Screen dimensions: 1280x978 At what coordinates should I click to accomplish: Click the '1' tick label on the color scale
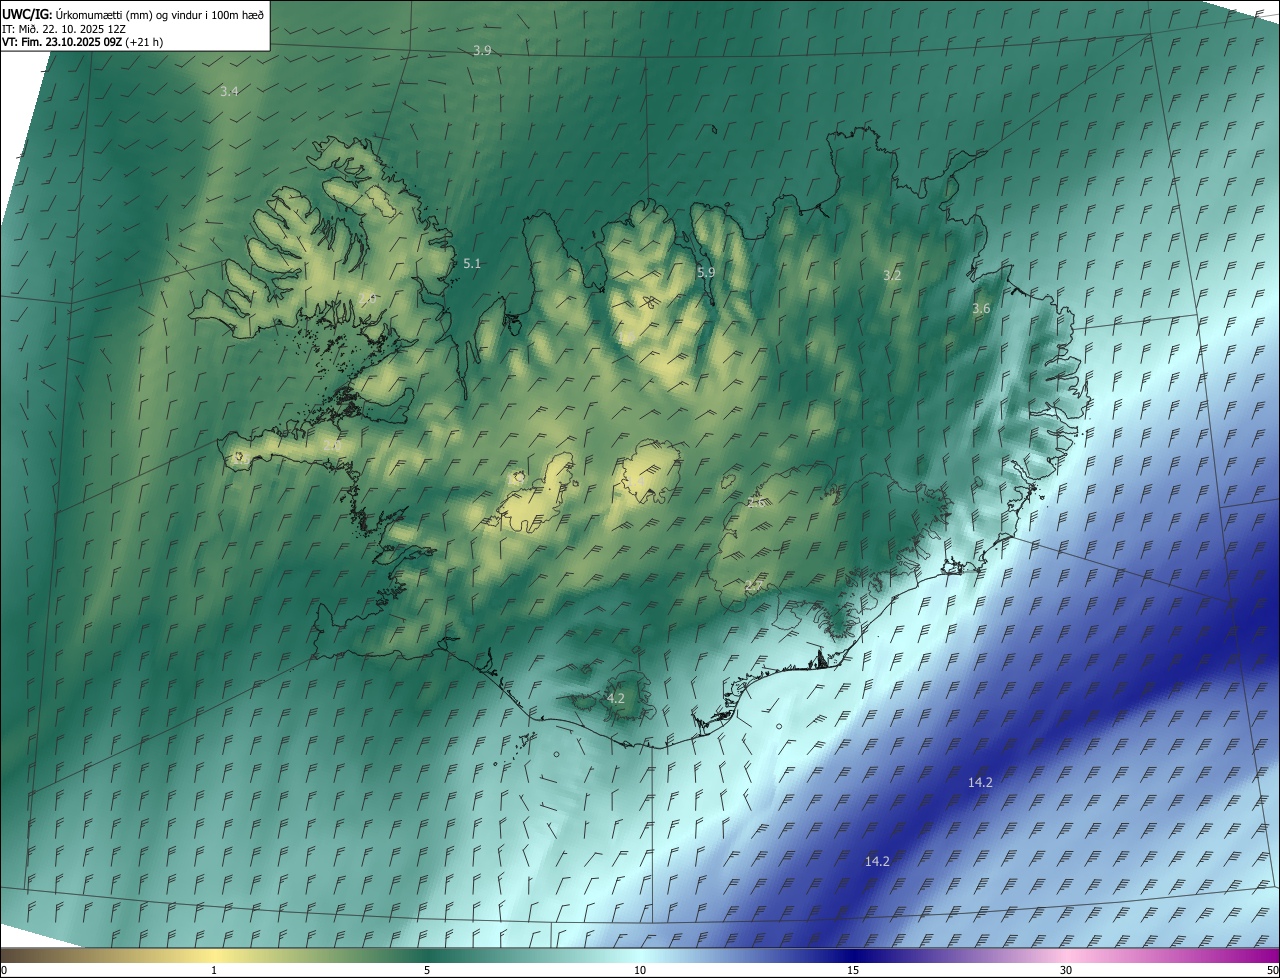click(x=214, y=970)
